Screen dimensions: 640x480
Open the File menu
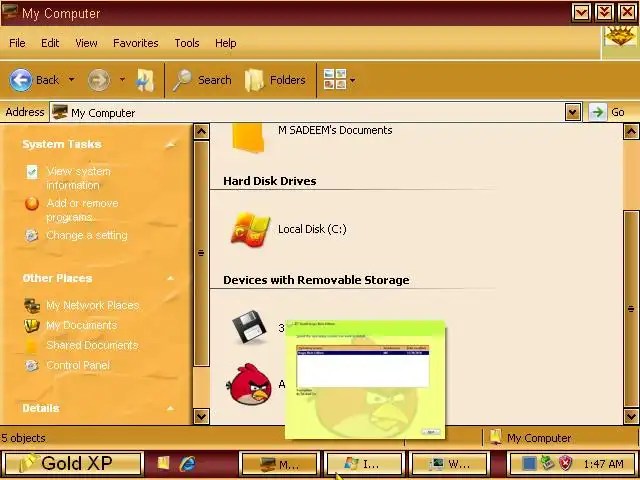click(17, 43)
